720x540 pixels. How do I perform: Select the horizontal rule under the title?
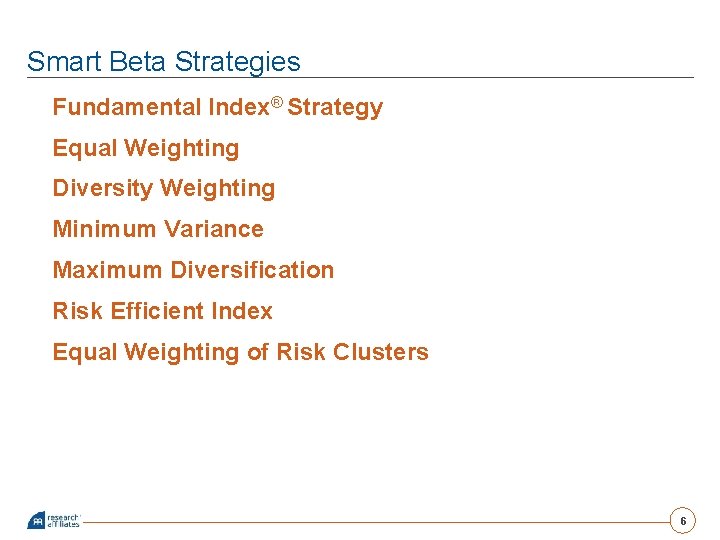point(360,78)
